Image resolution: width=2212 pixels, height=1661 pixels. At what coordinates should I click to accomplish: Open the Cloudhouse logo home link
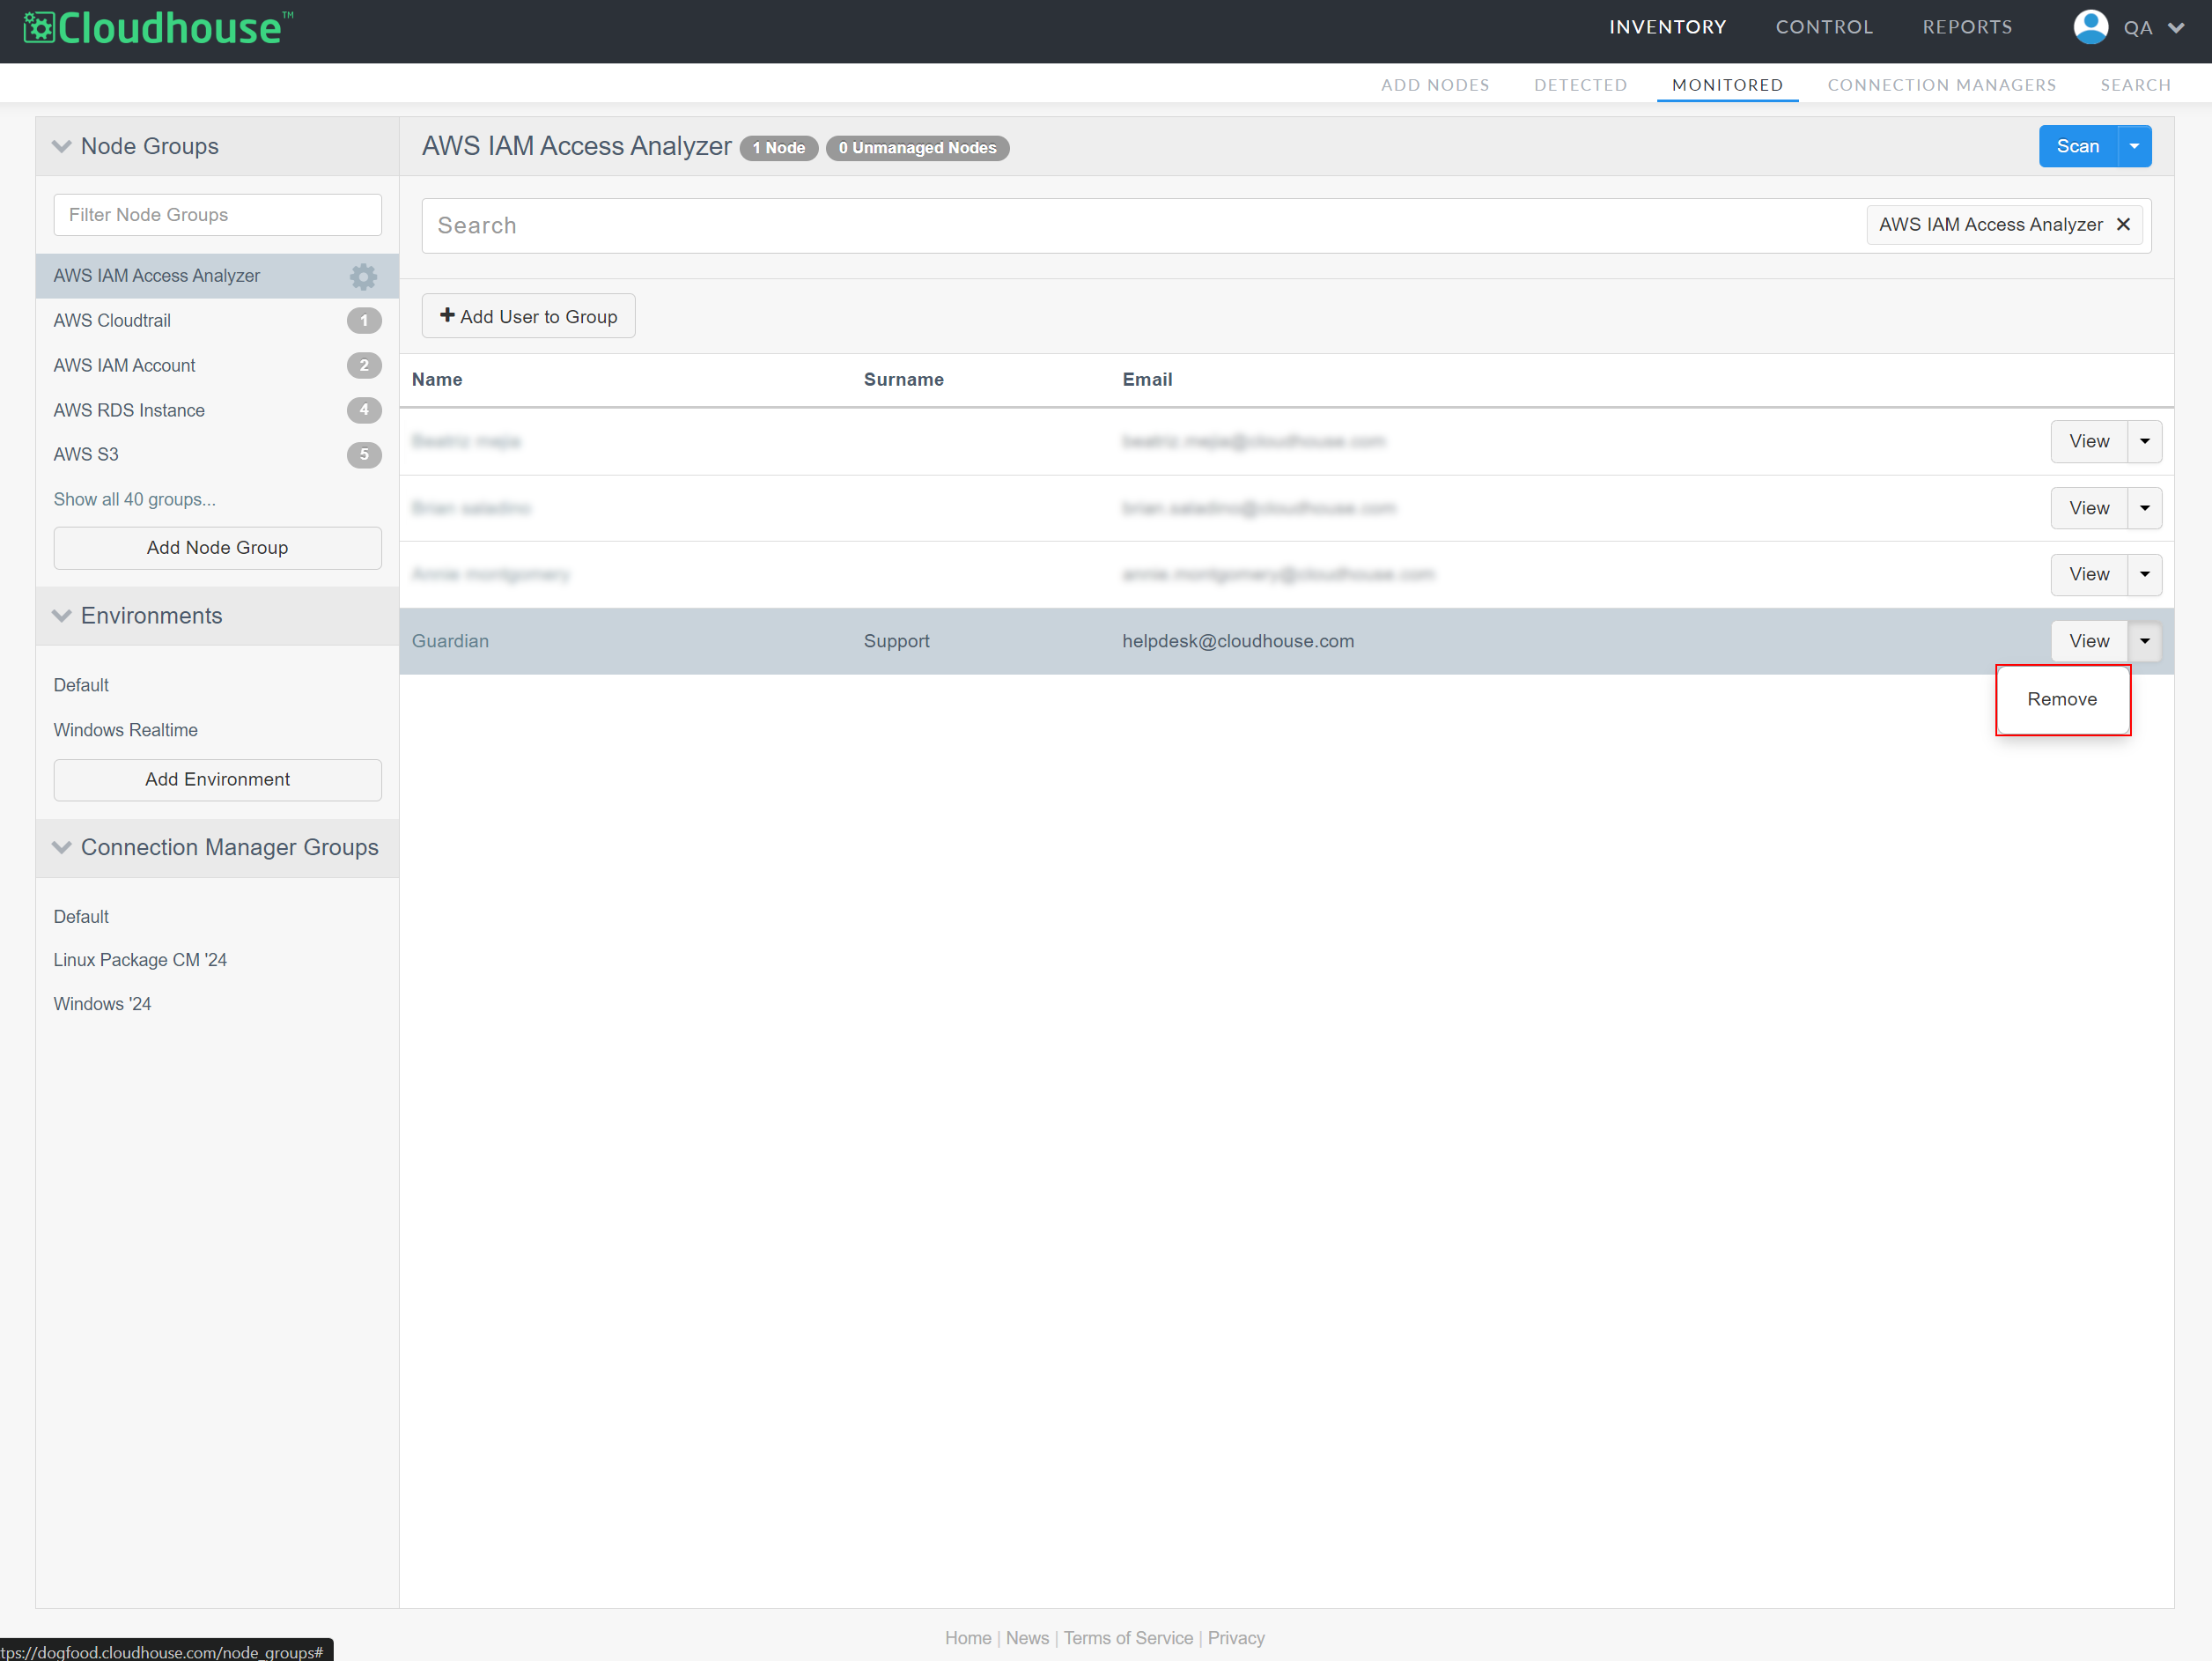point(158,28)
